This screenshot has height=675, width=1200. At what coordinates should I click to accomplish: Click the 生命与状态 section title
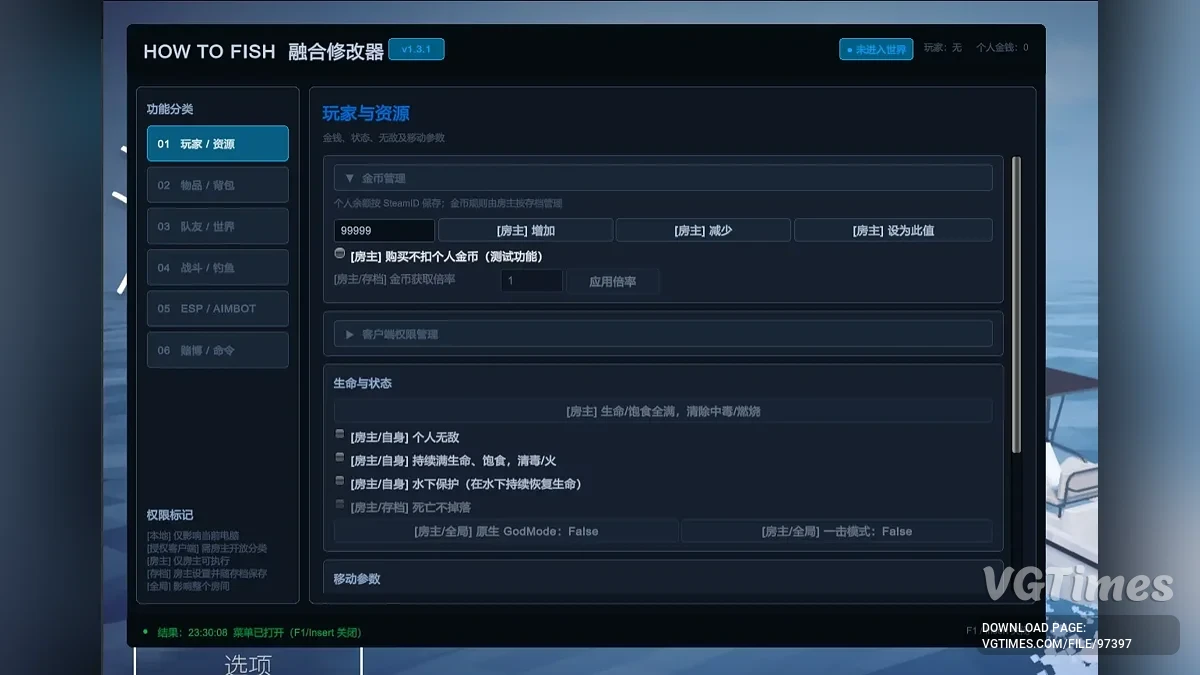coord(363,383)
